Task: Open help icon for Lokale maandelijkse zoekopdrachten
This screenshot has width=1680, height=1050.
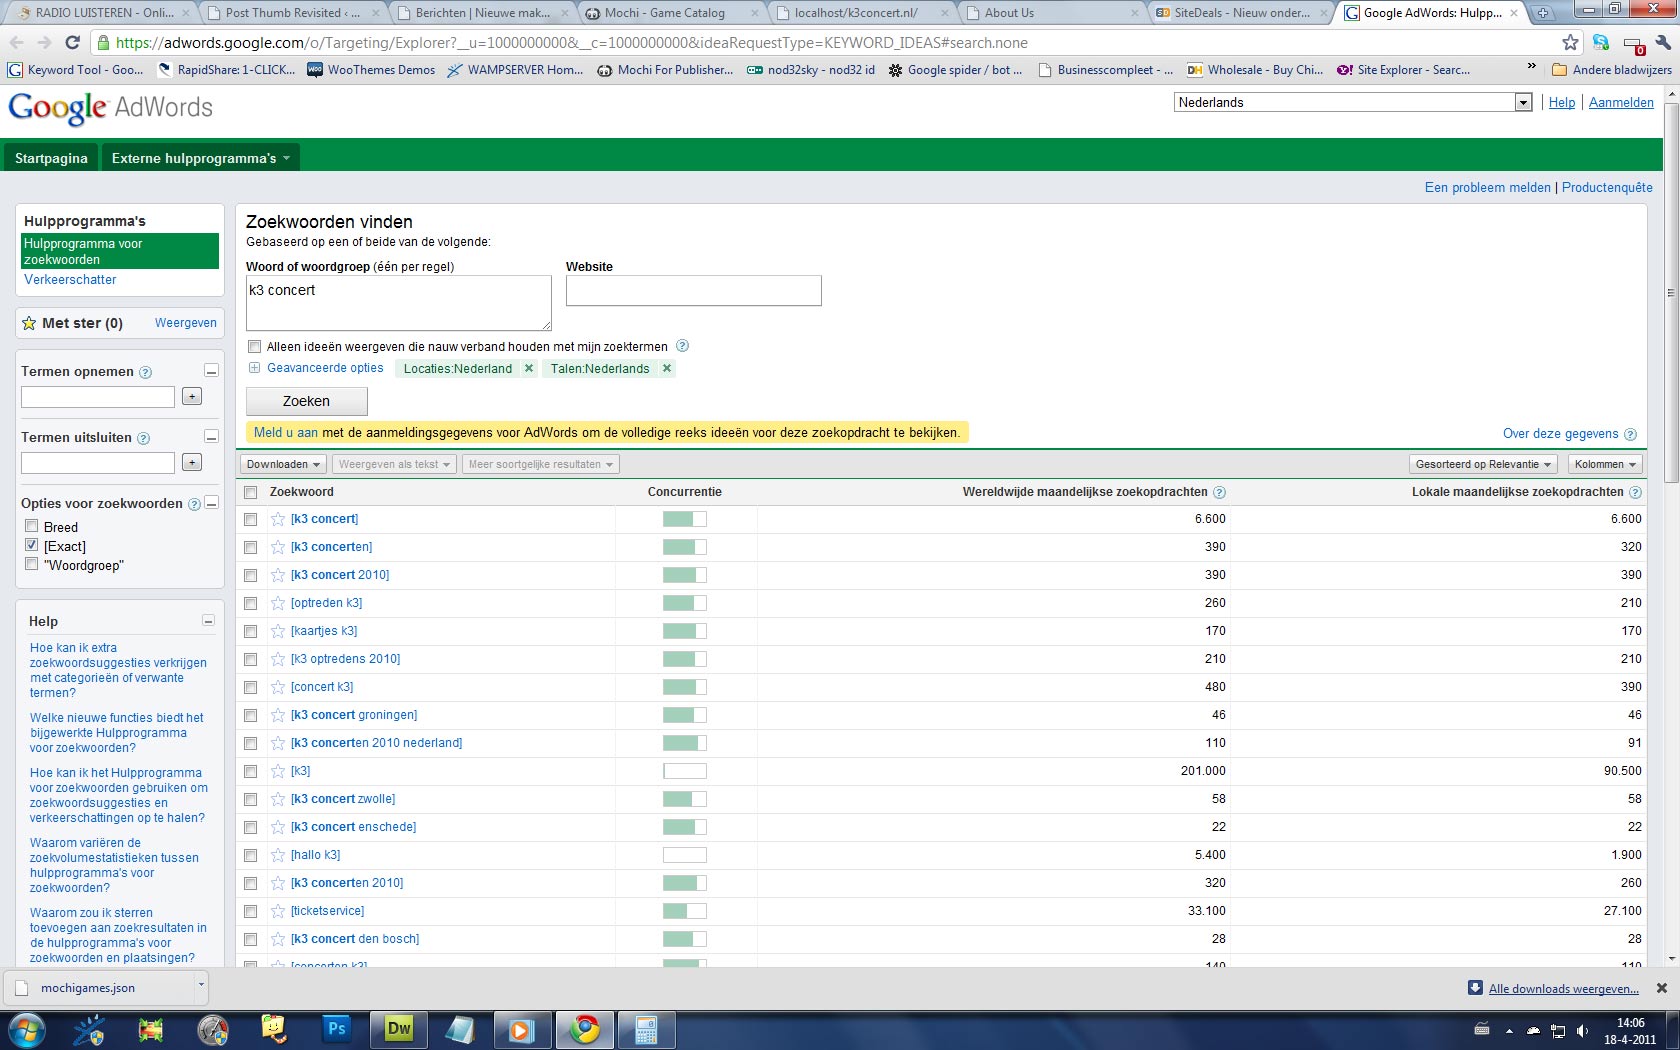Action: tap(1635, 492)
